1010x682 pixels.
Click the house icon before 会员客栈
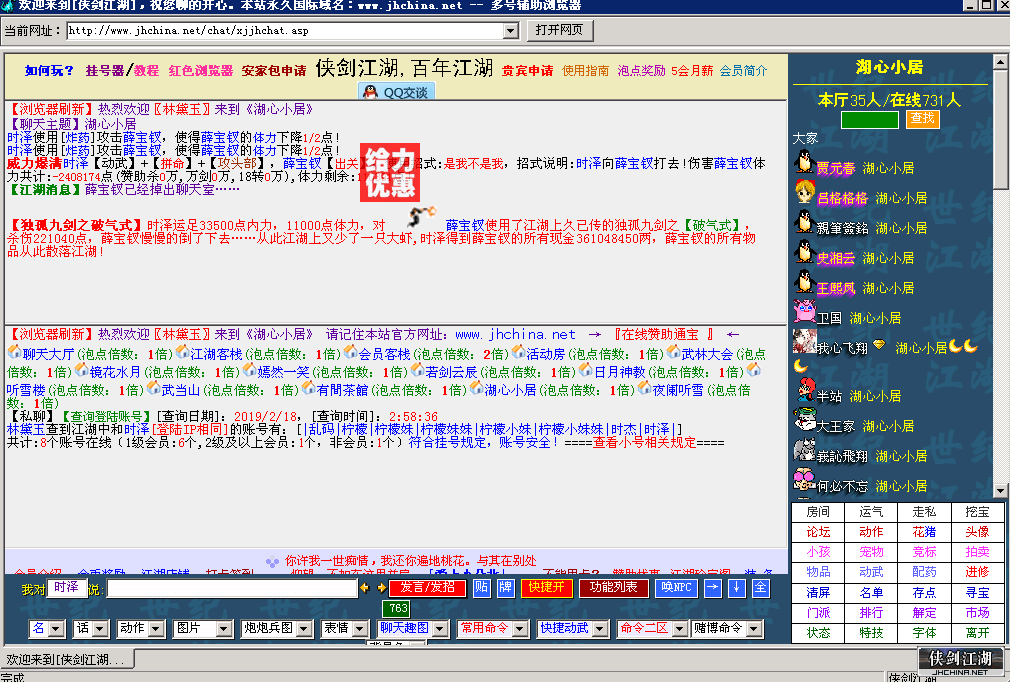tap(350, 352)
